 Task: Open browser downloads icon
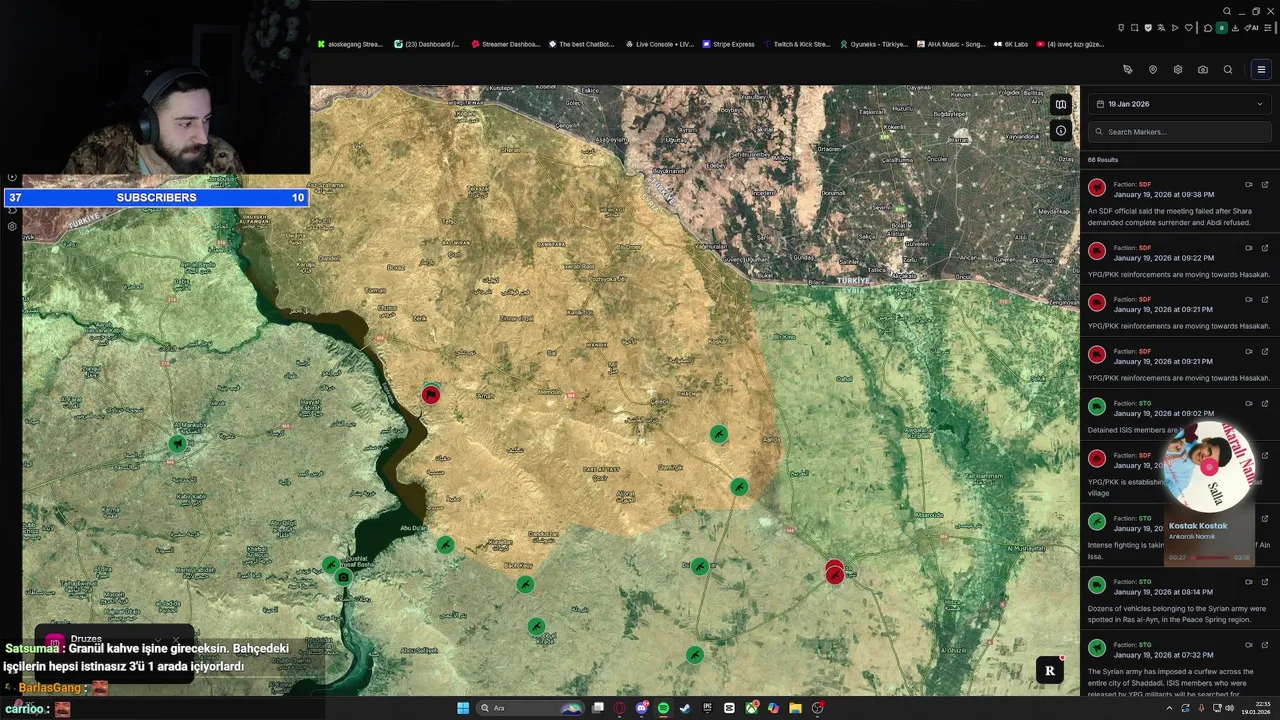tap(1235, 28)
